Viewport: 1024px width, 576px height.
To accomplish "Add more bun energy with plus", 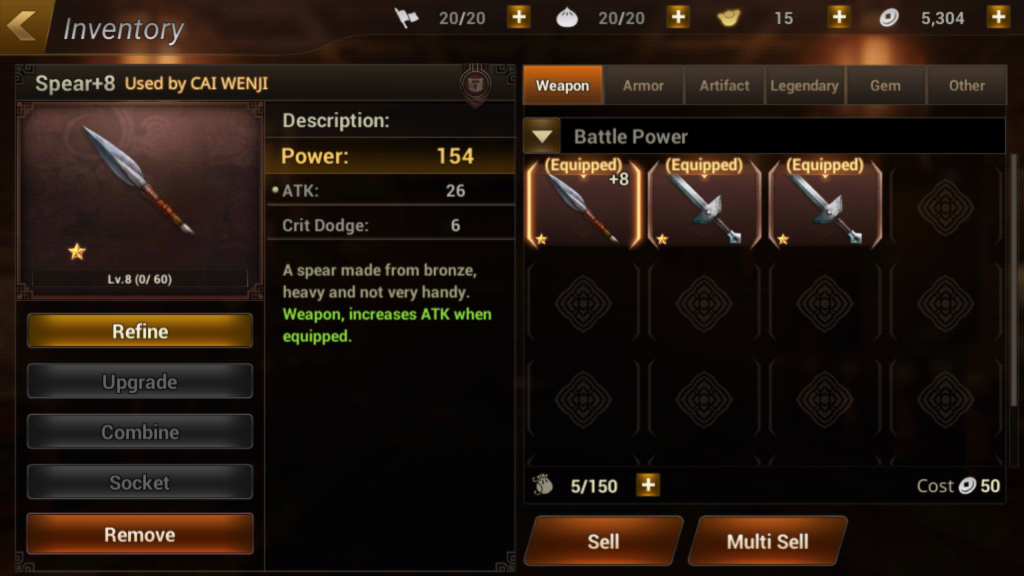I will click(x=679, y=17).
